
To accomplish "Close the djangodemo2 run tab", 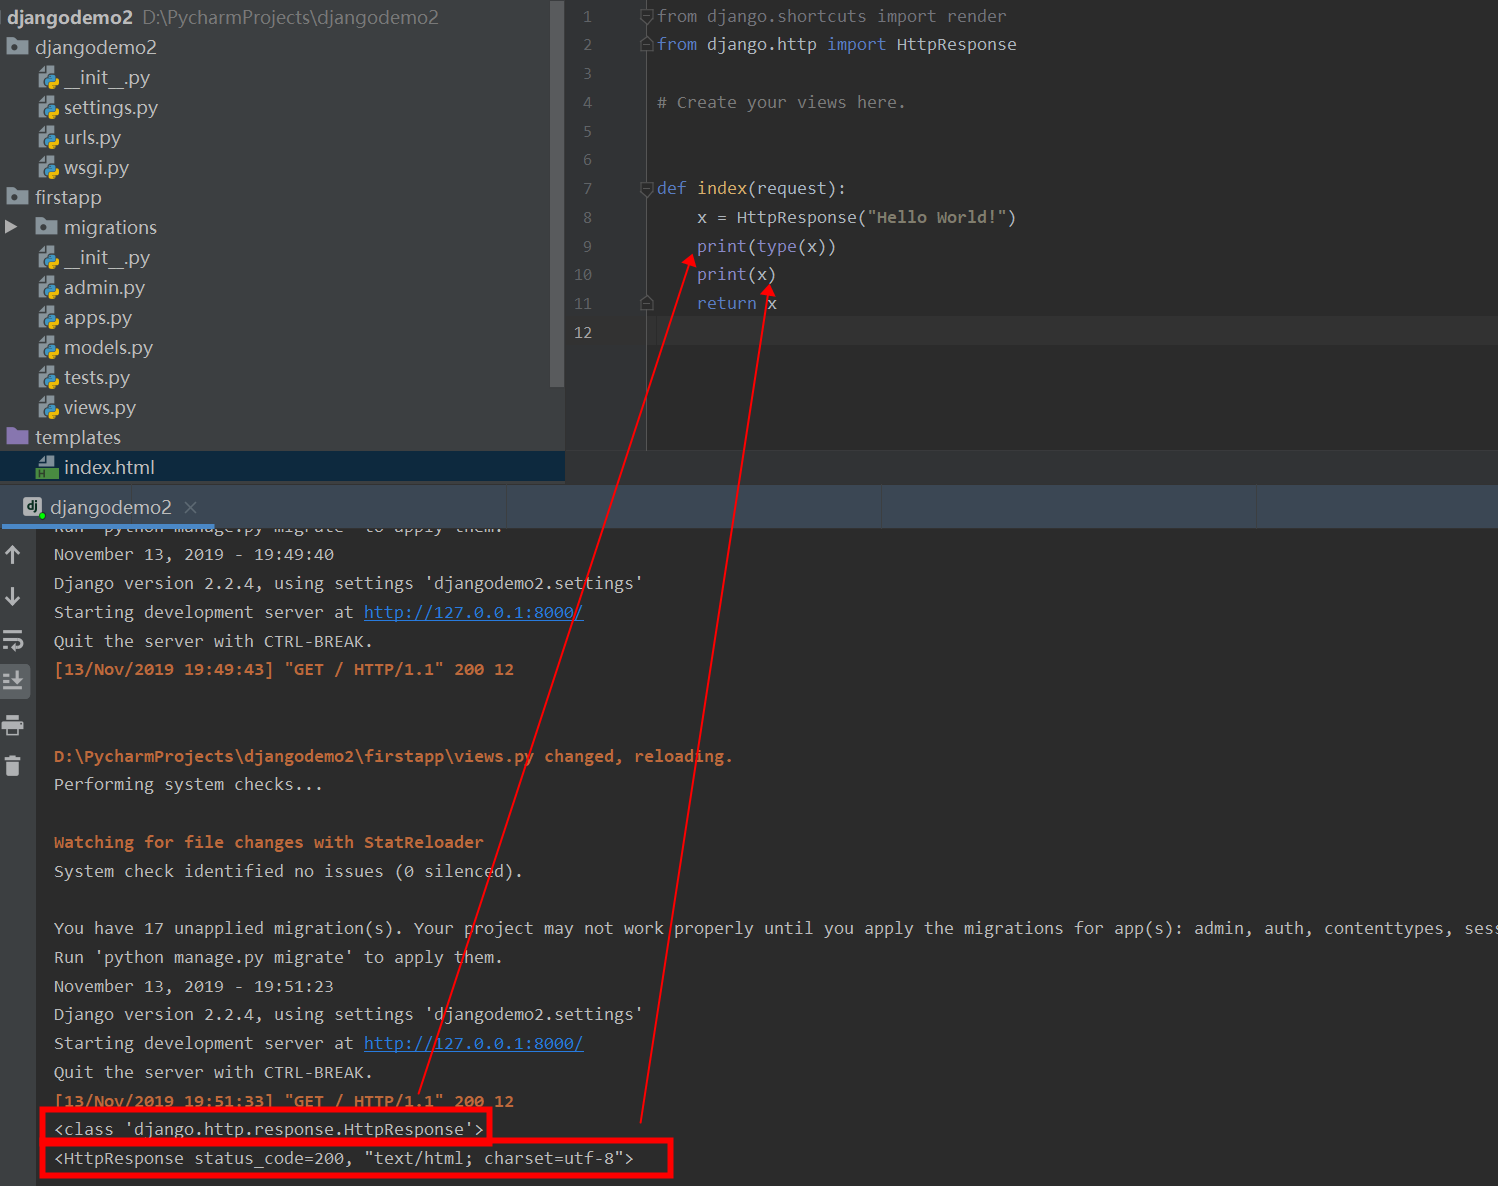I will tap(190, 507).
